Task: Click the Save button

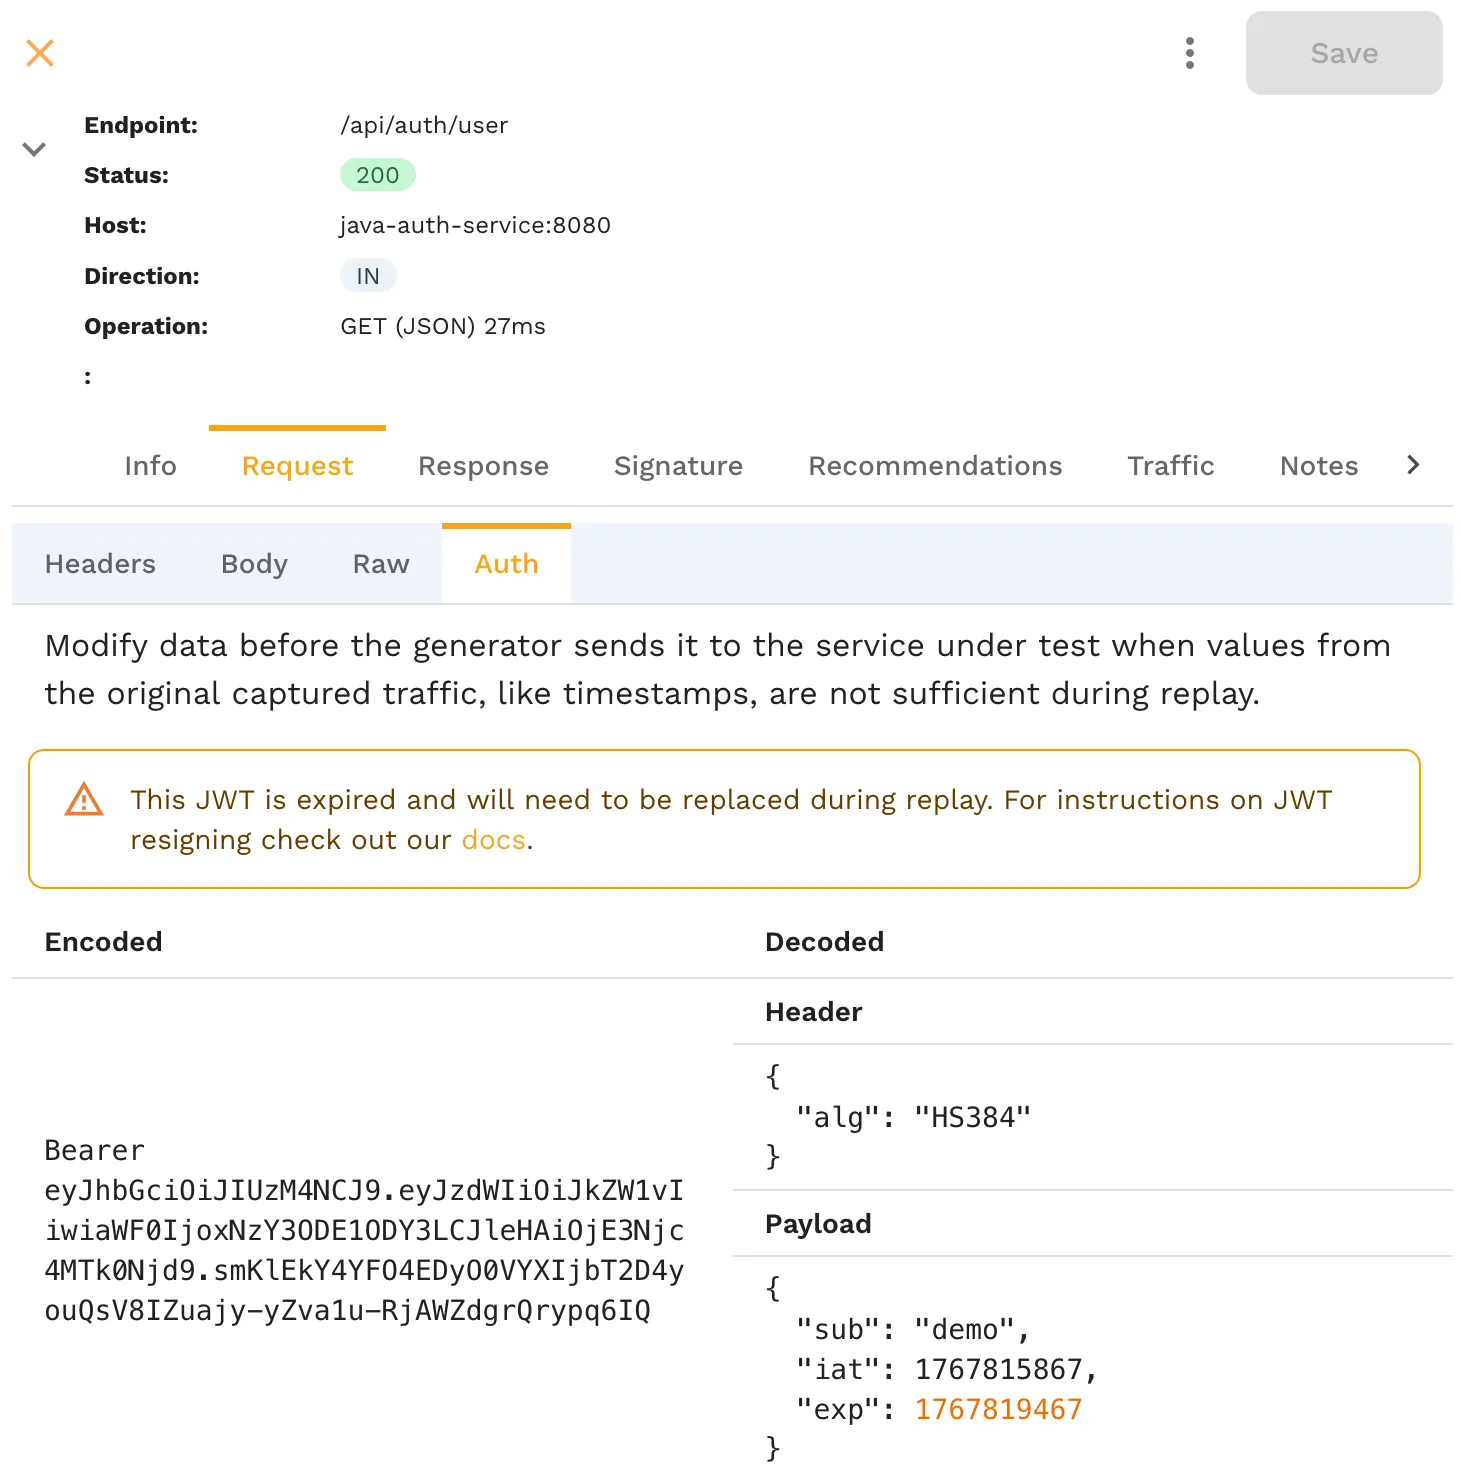Action: pos(1343,53)
